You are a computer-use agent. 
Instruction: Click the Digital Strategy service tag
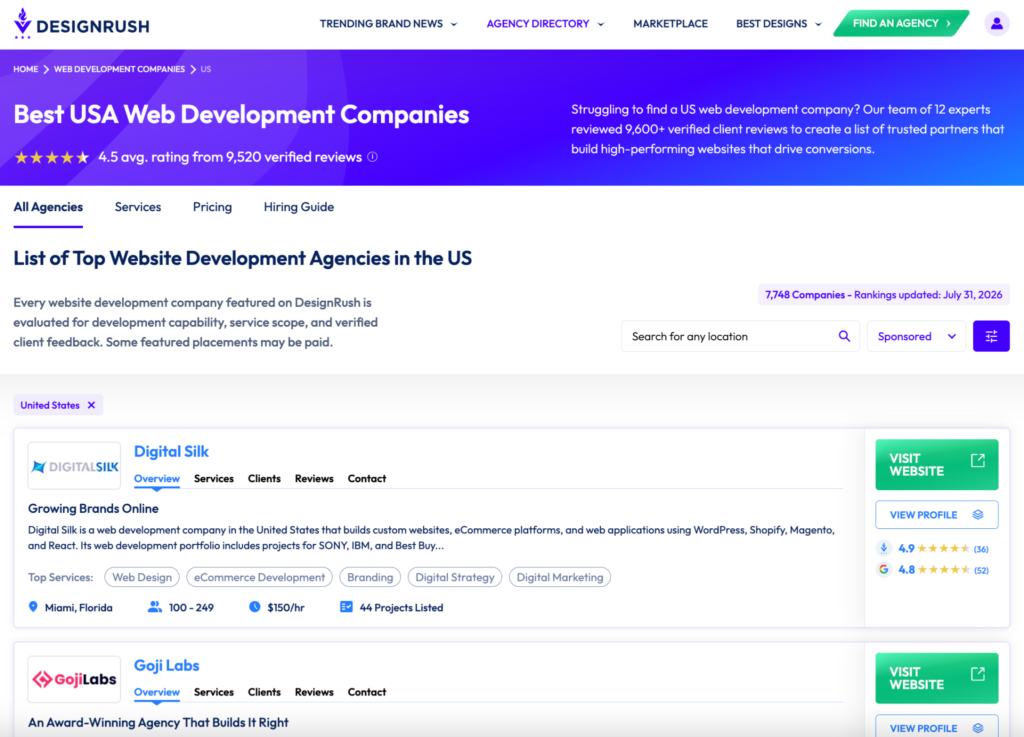455,577
